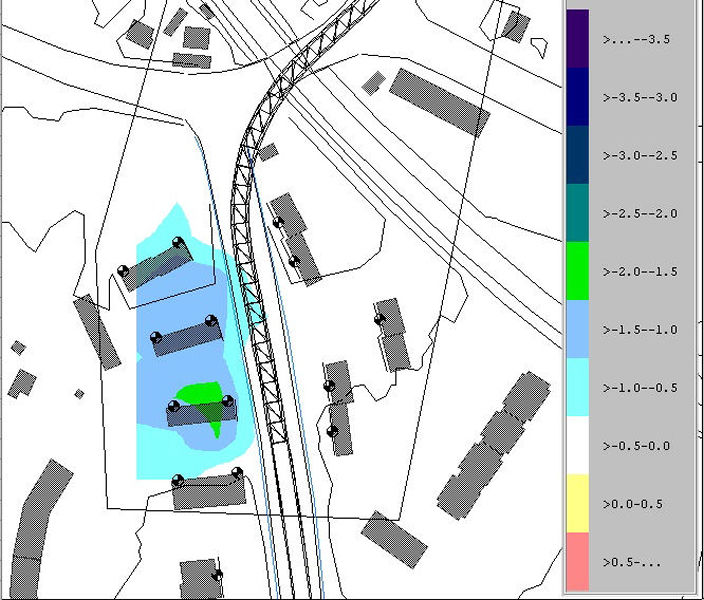Click the receiver marker on the bottommost building
Viewport: 704px width, 600px height.
coord(216,574)
